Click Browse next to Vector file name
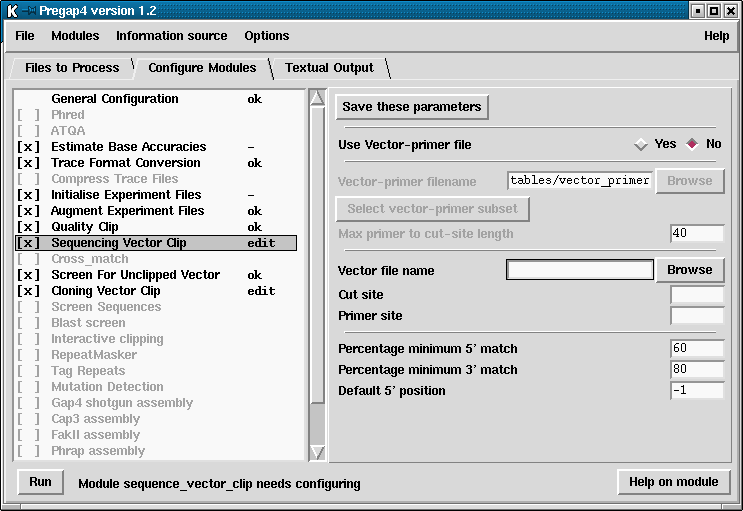743x511 pixels. (x=690, y=270)
